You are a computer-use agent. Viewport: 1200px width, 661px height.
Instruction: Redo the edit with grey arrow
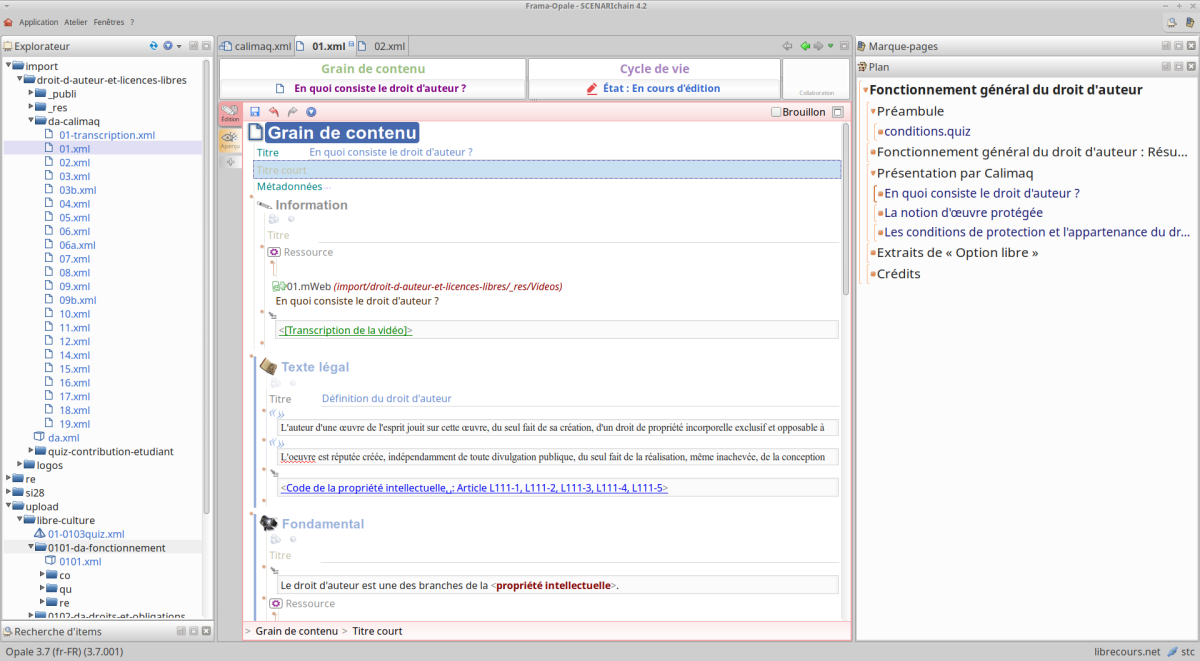pyautogui.click(x=292, y=112)
